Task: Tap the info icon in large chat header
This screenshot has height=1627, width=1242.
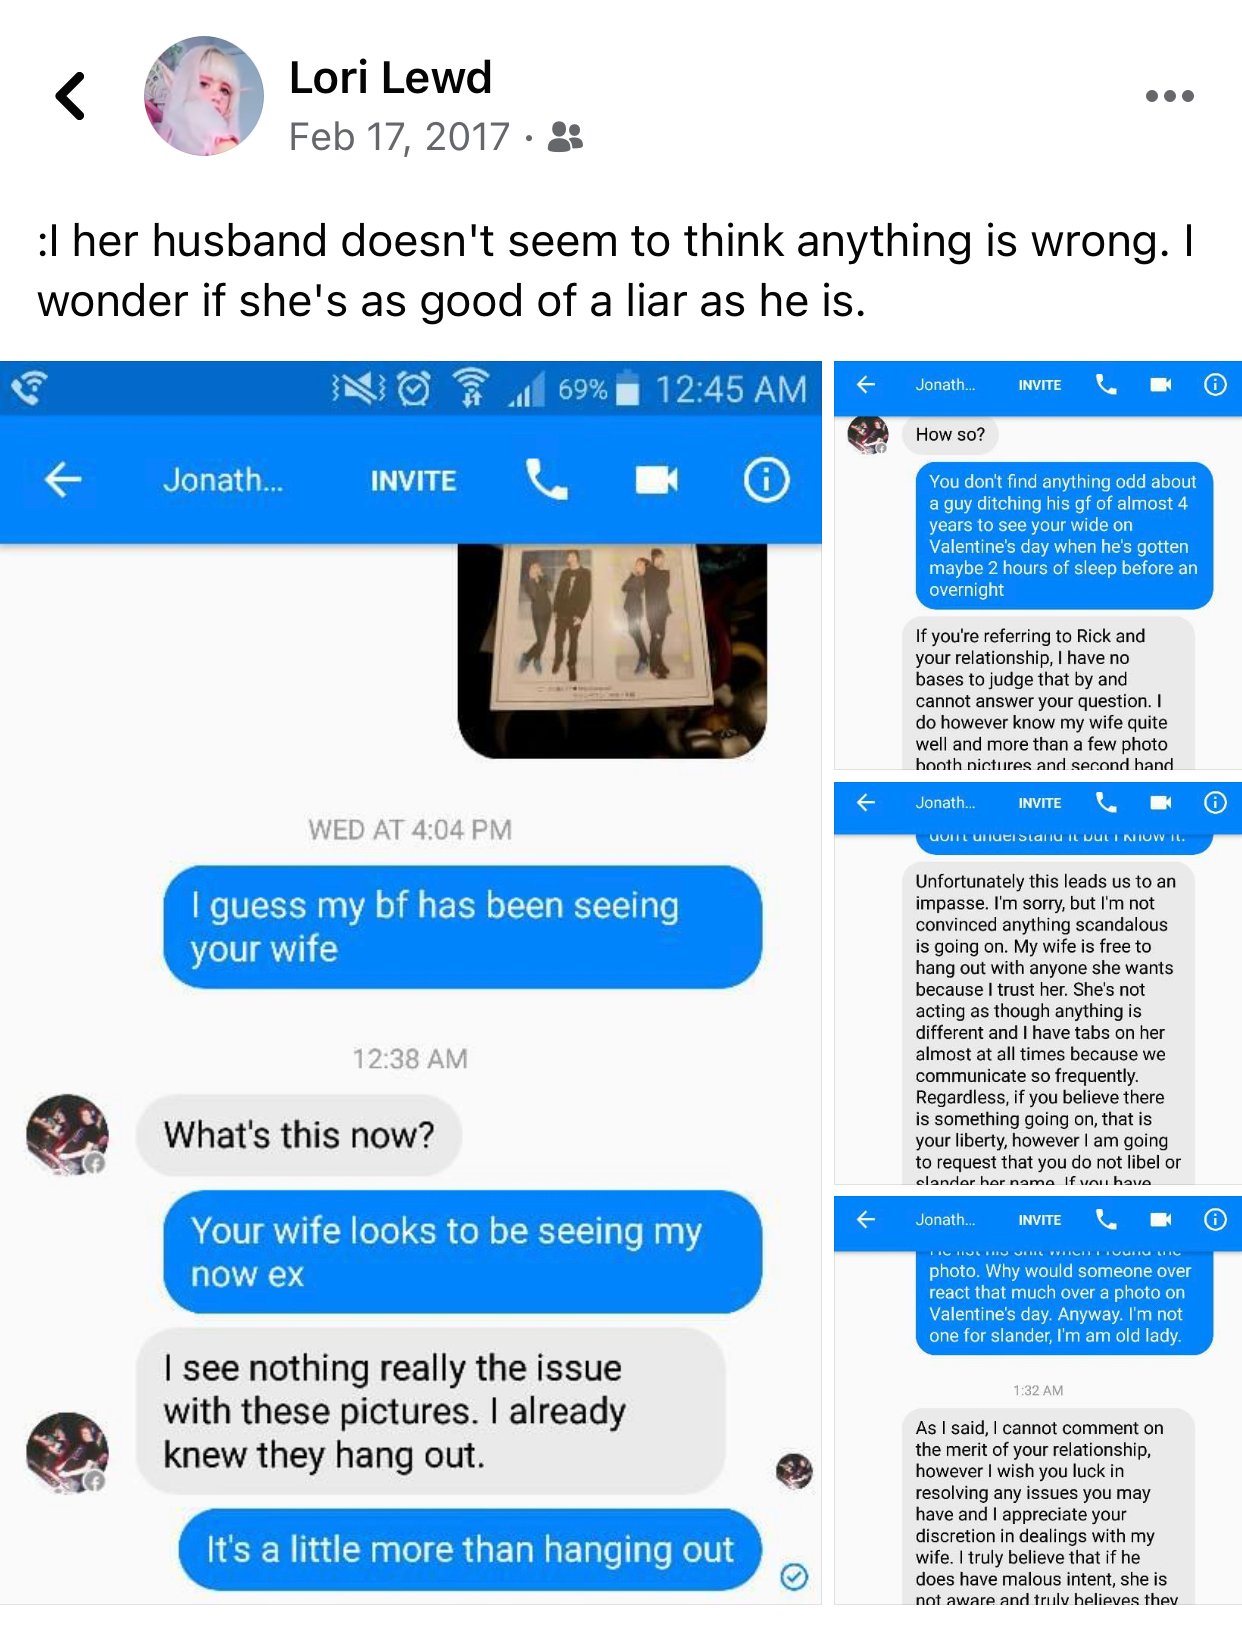Action: tap(766, 480)
